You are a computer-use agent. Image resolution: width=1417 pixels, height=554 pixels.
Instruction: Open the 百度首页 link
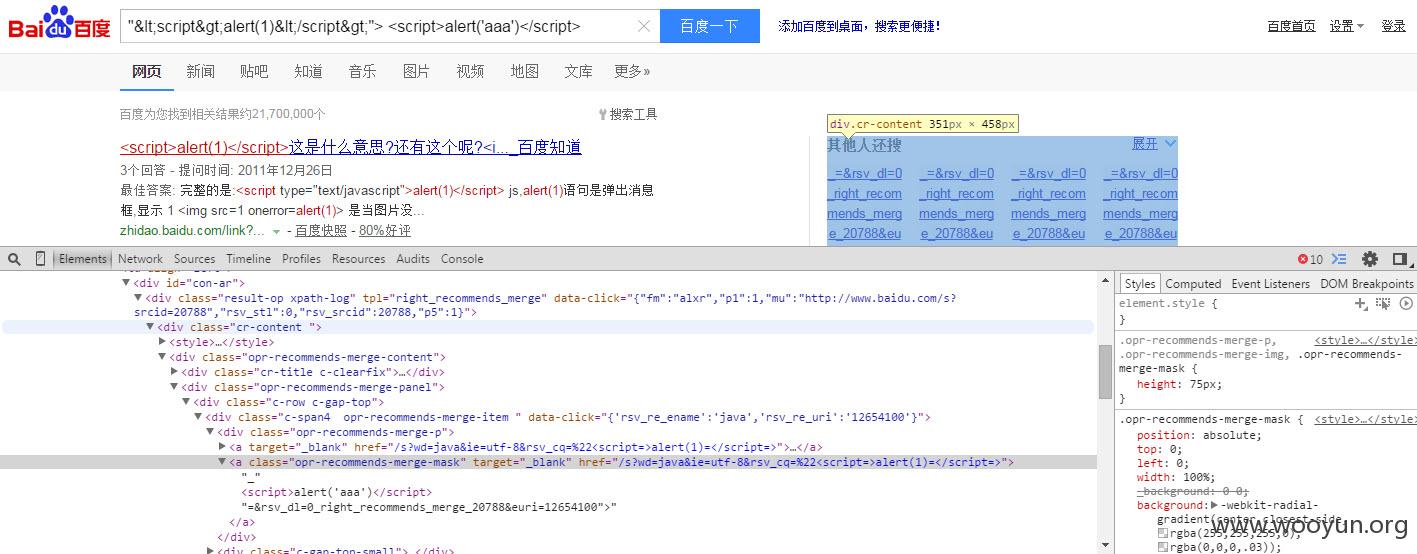pyautogui.click(x=1291, y=26)
